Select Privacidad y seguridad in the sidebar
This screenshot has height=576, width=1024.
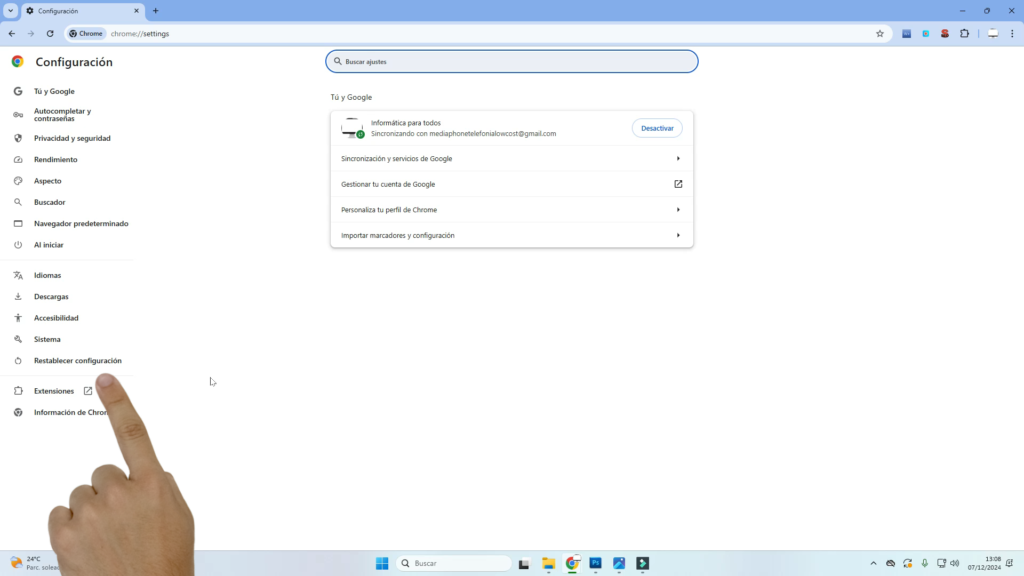tap(72, 138)
